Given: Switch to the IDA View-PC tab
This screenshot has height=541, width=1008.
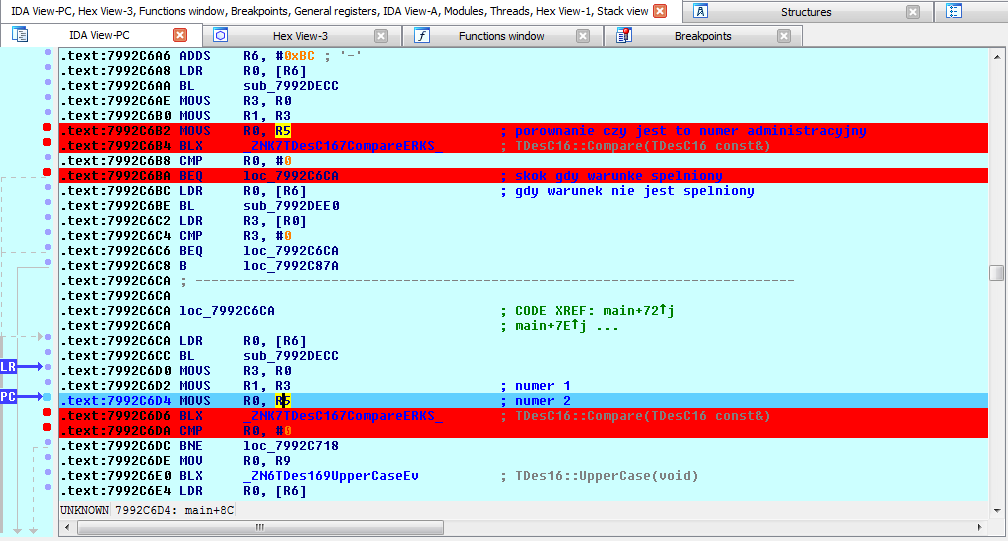Looking at the screenshot, I should pos(99,36).
